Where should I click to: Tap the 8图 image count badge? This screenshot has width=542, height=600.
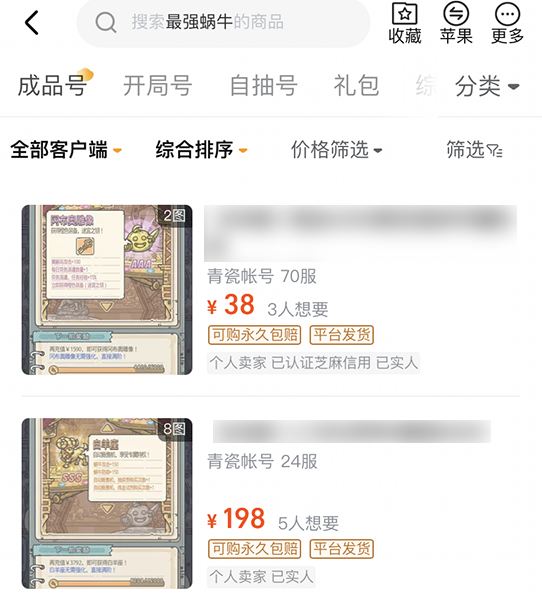point(175,429)
